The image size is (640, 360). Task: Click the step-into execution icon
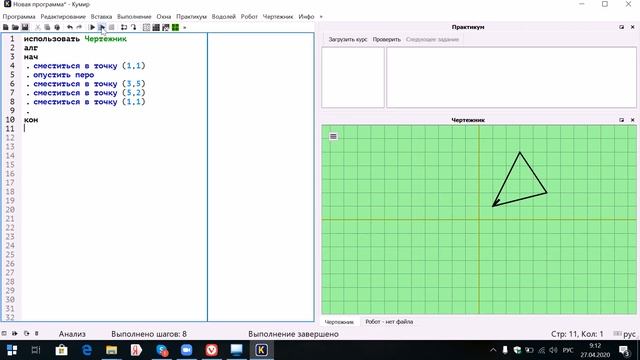[133, 27]
